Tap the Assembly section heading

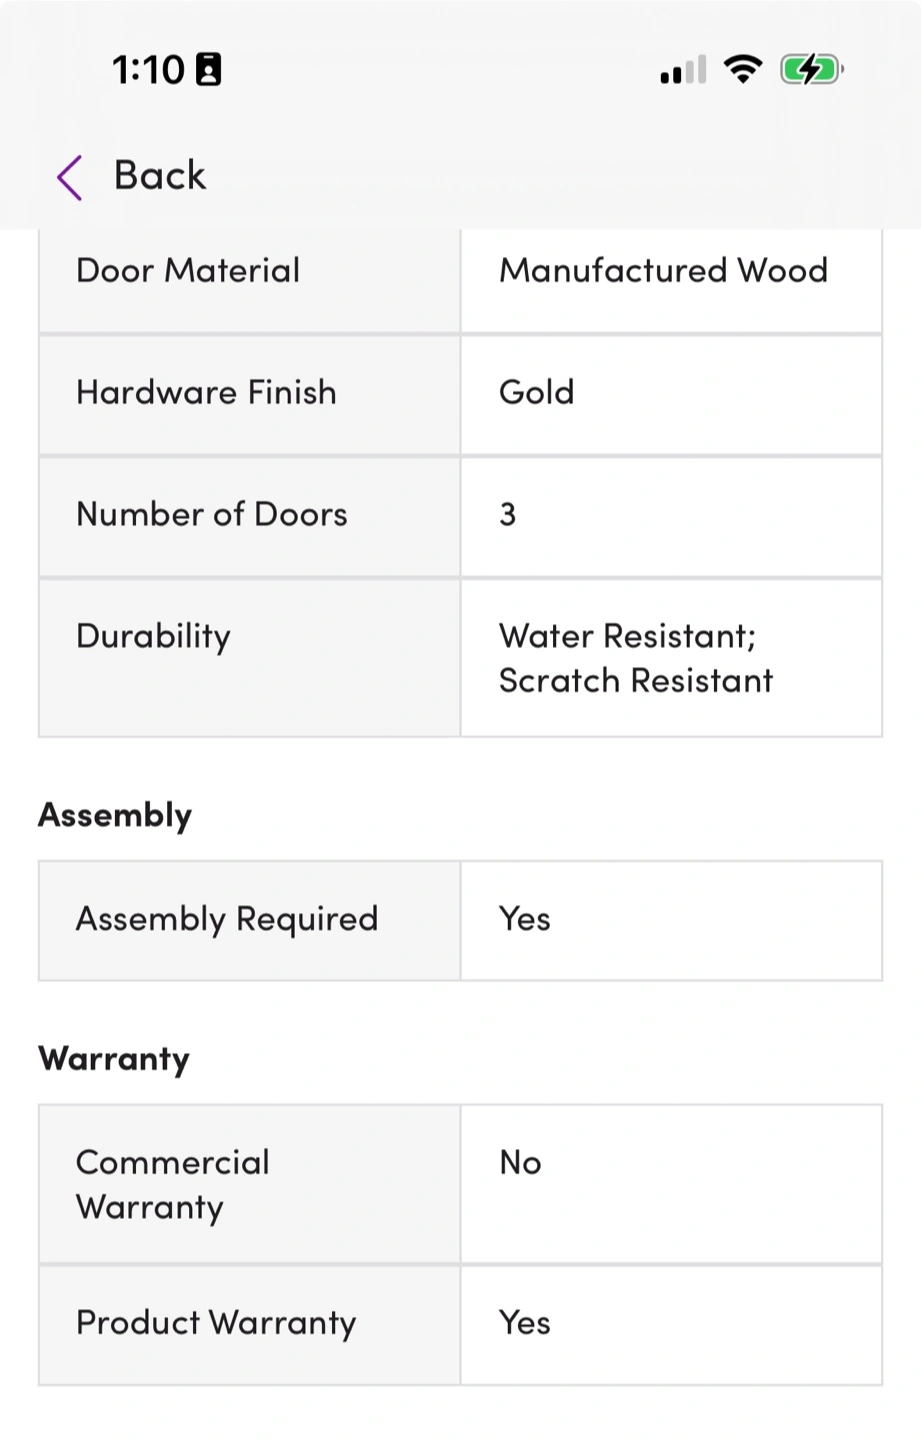click(115, 815)
